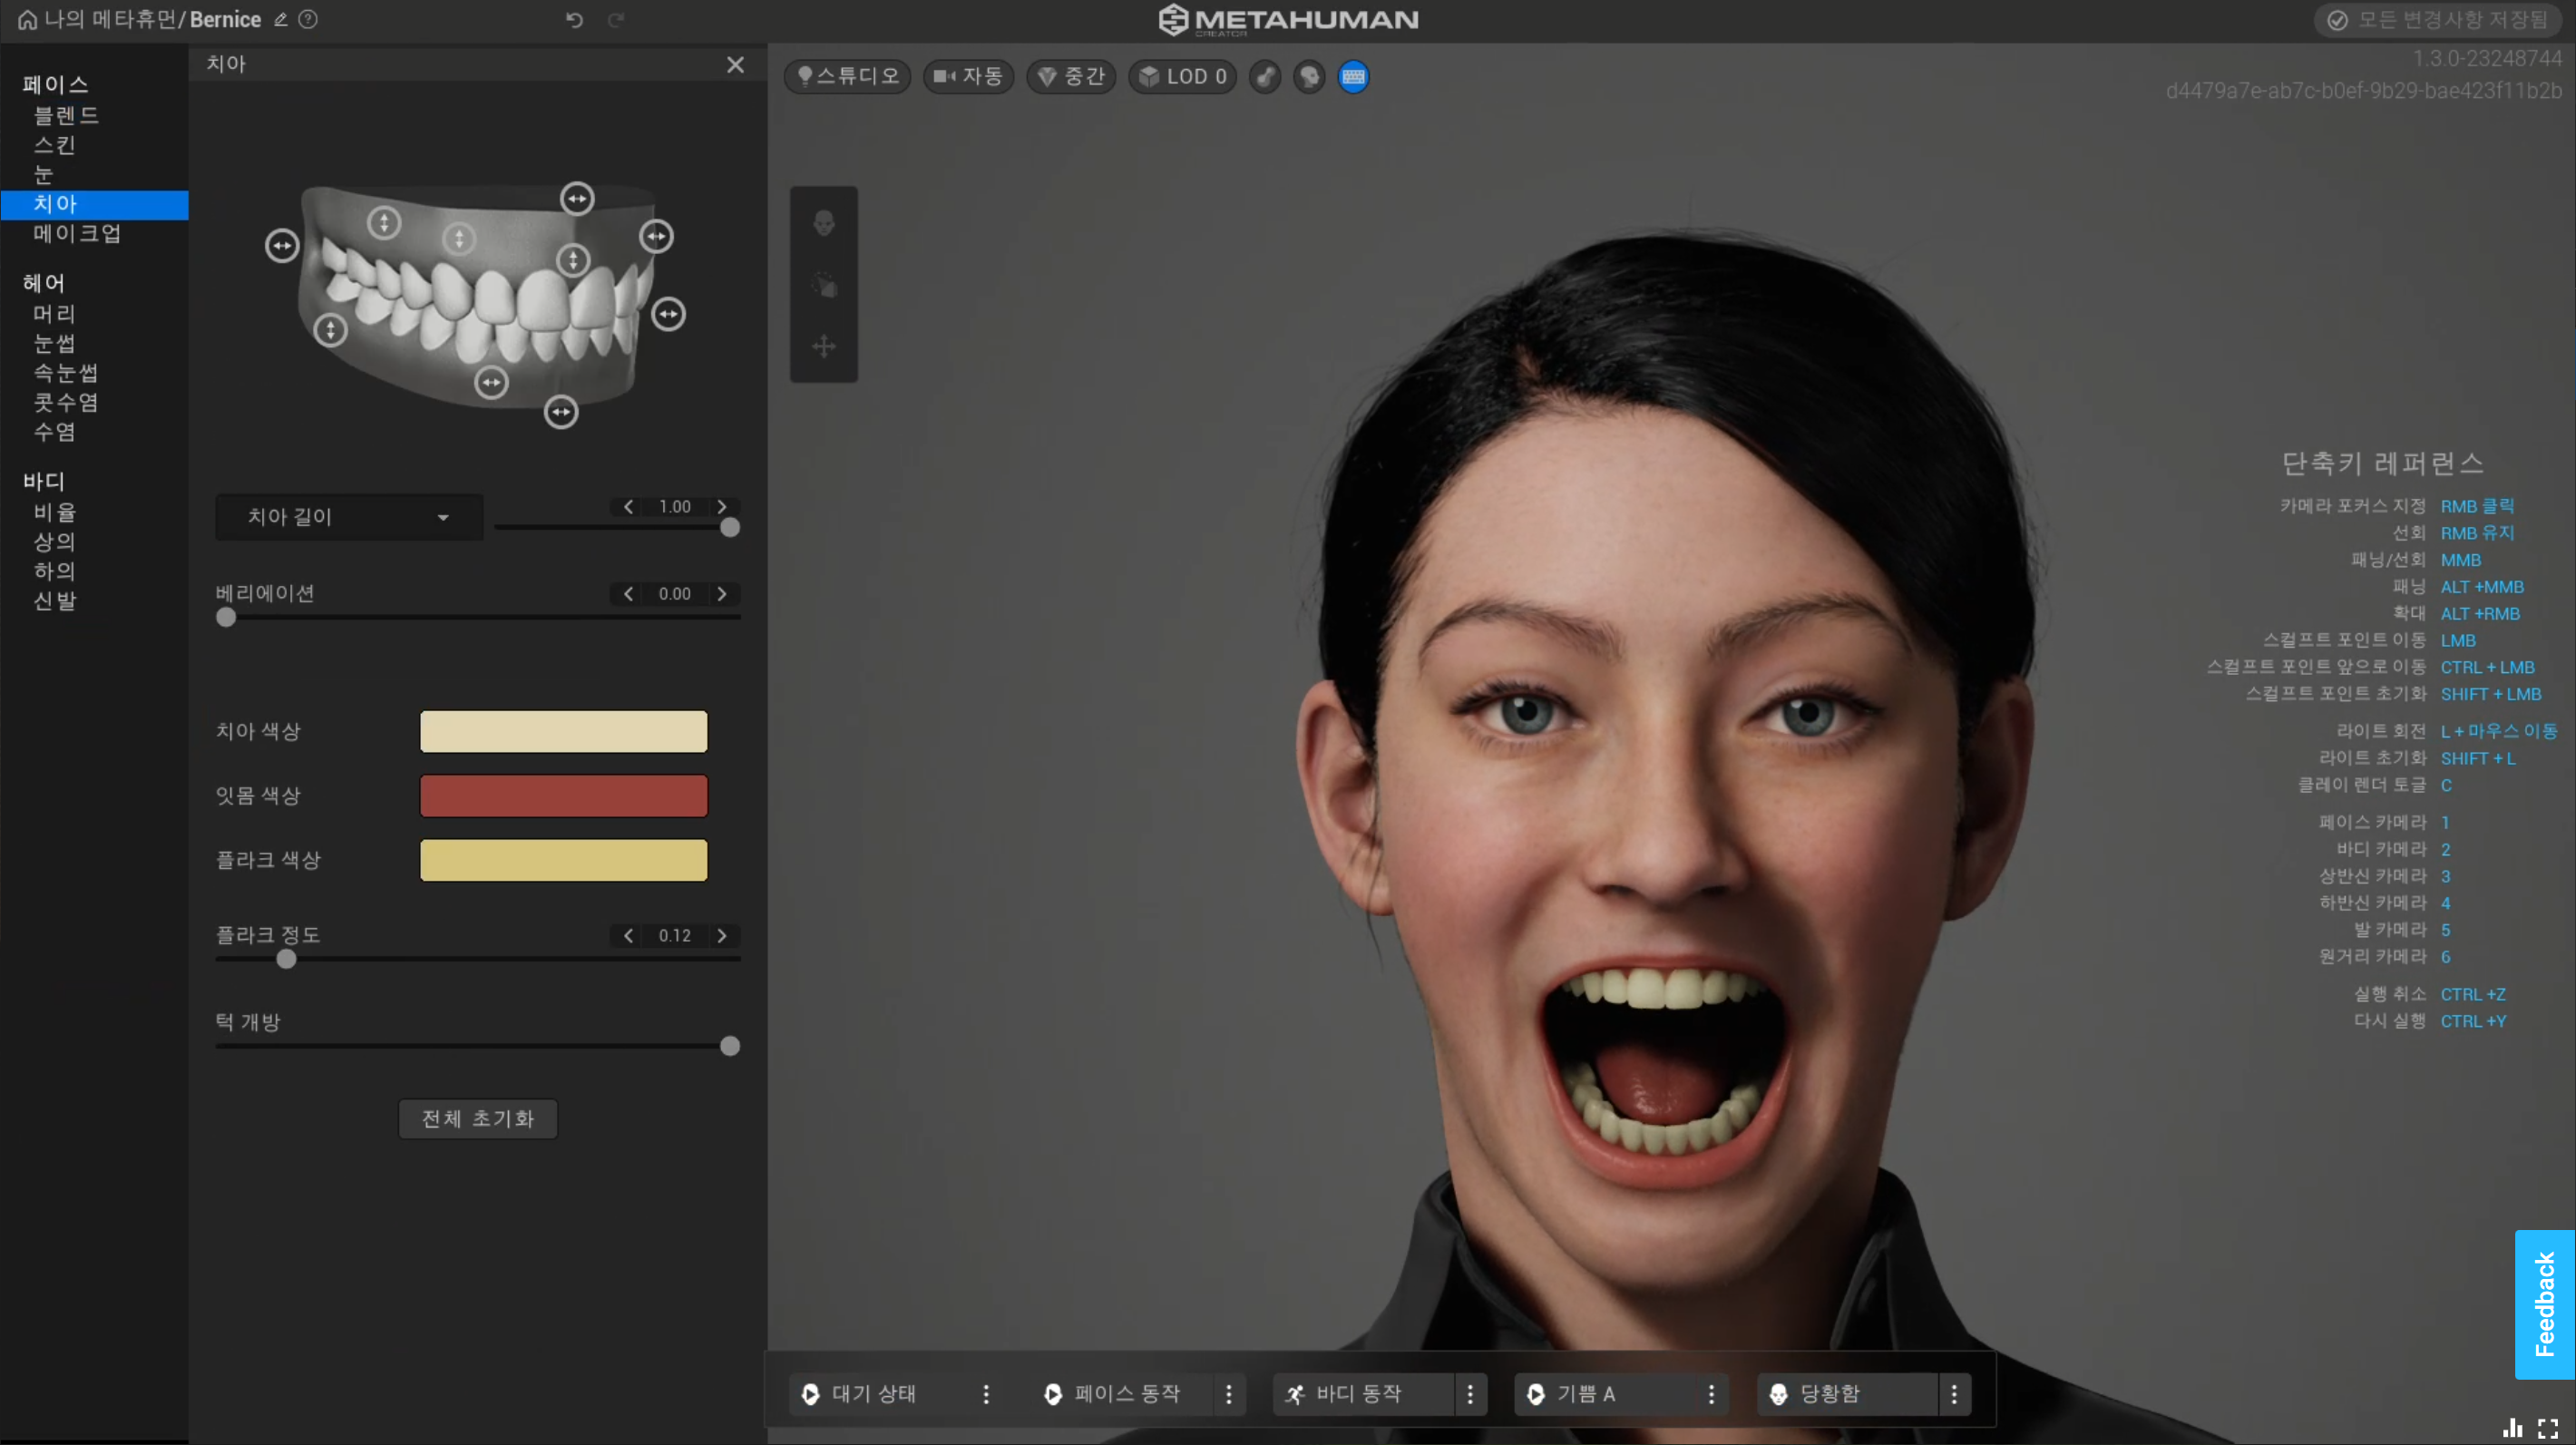Image resolution: width=2576 pixels, height=1445 pixels.
Task: Click the undo arrow icon
Action: point(574,20)
